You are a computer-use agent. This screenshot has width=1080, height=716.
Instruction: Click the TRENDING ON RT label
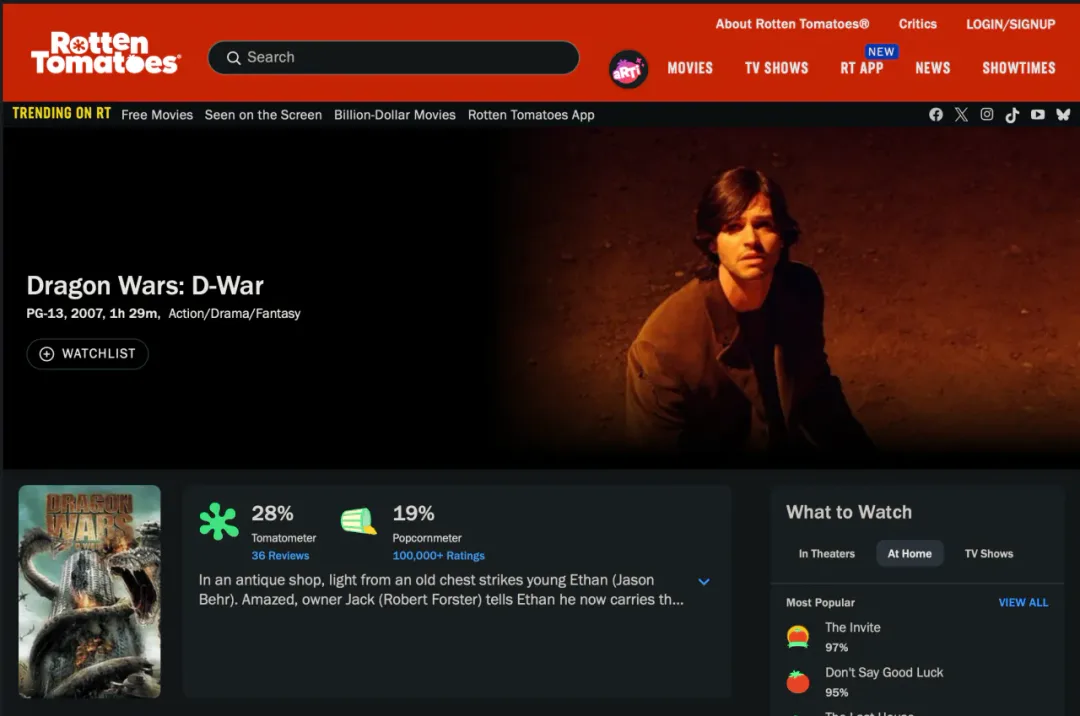(61, 114)
